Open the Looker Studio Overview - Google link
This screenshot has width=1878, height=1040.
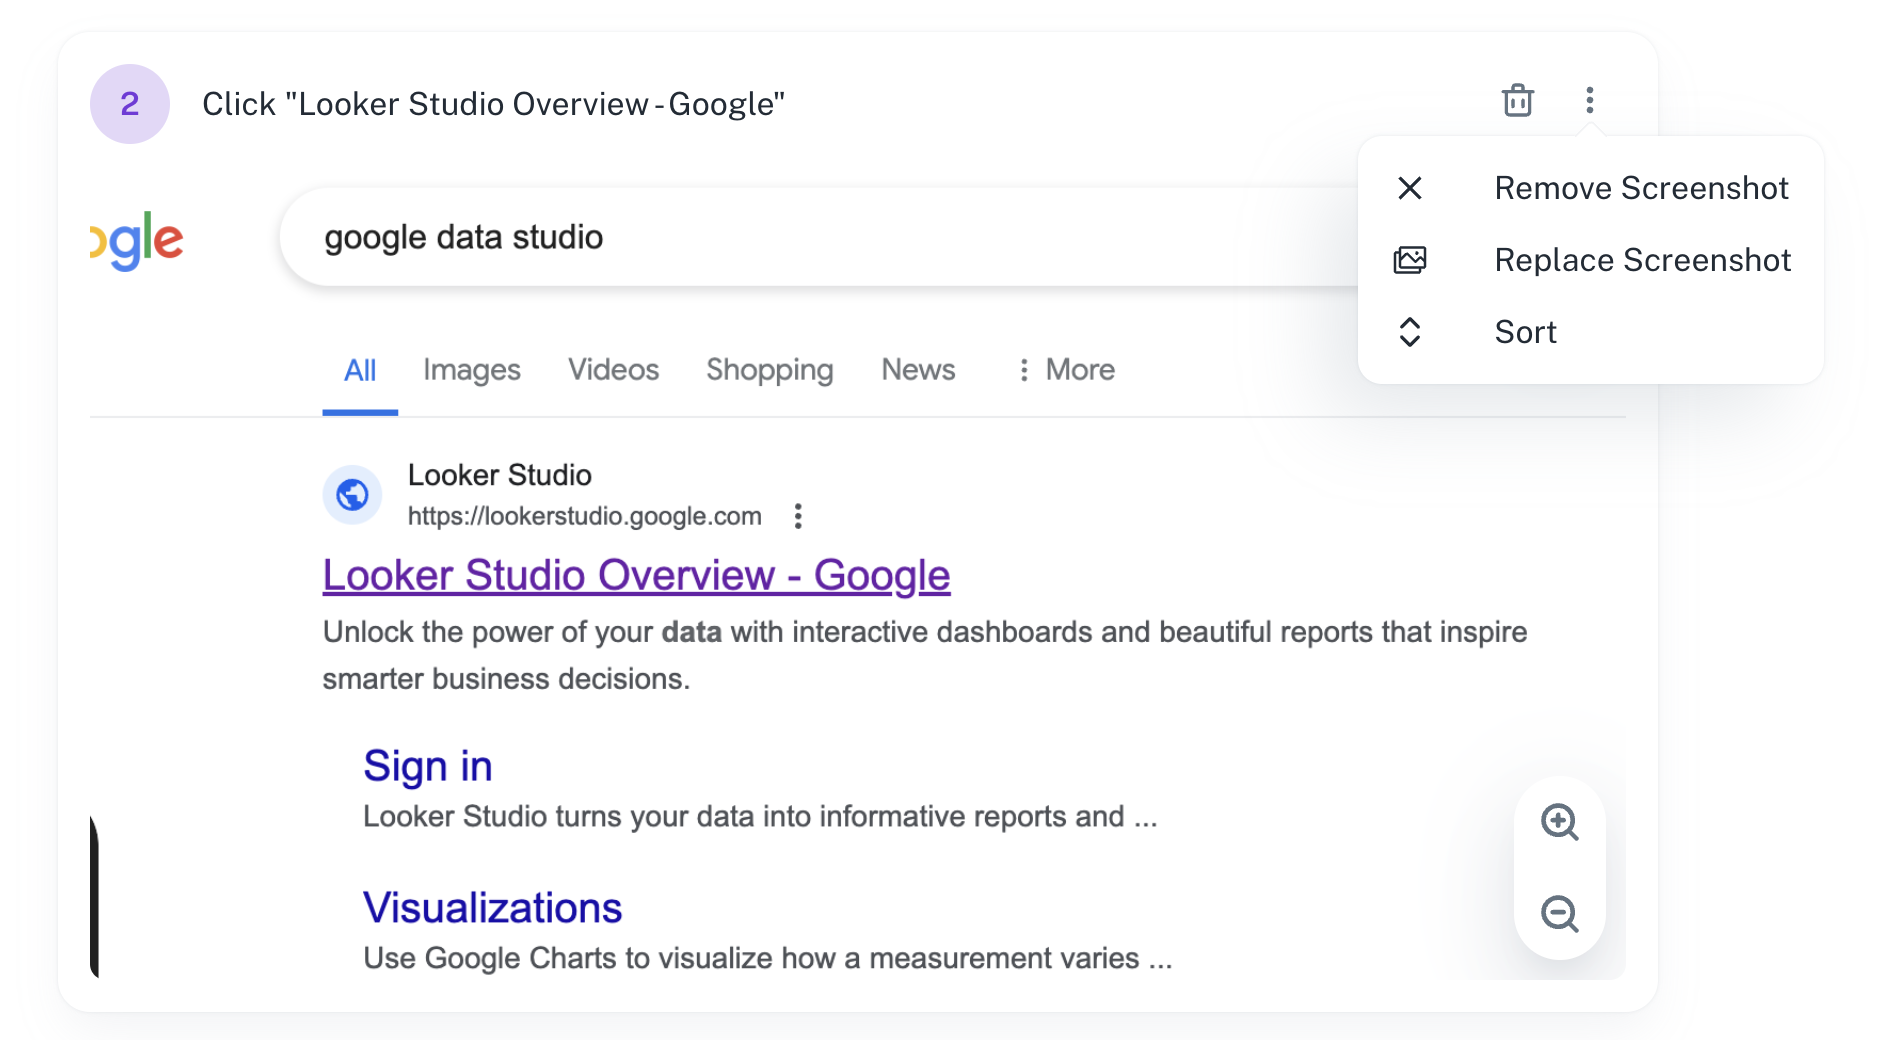pos(636,575)
